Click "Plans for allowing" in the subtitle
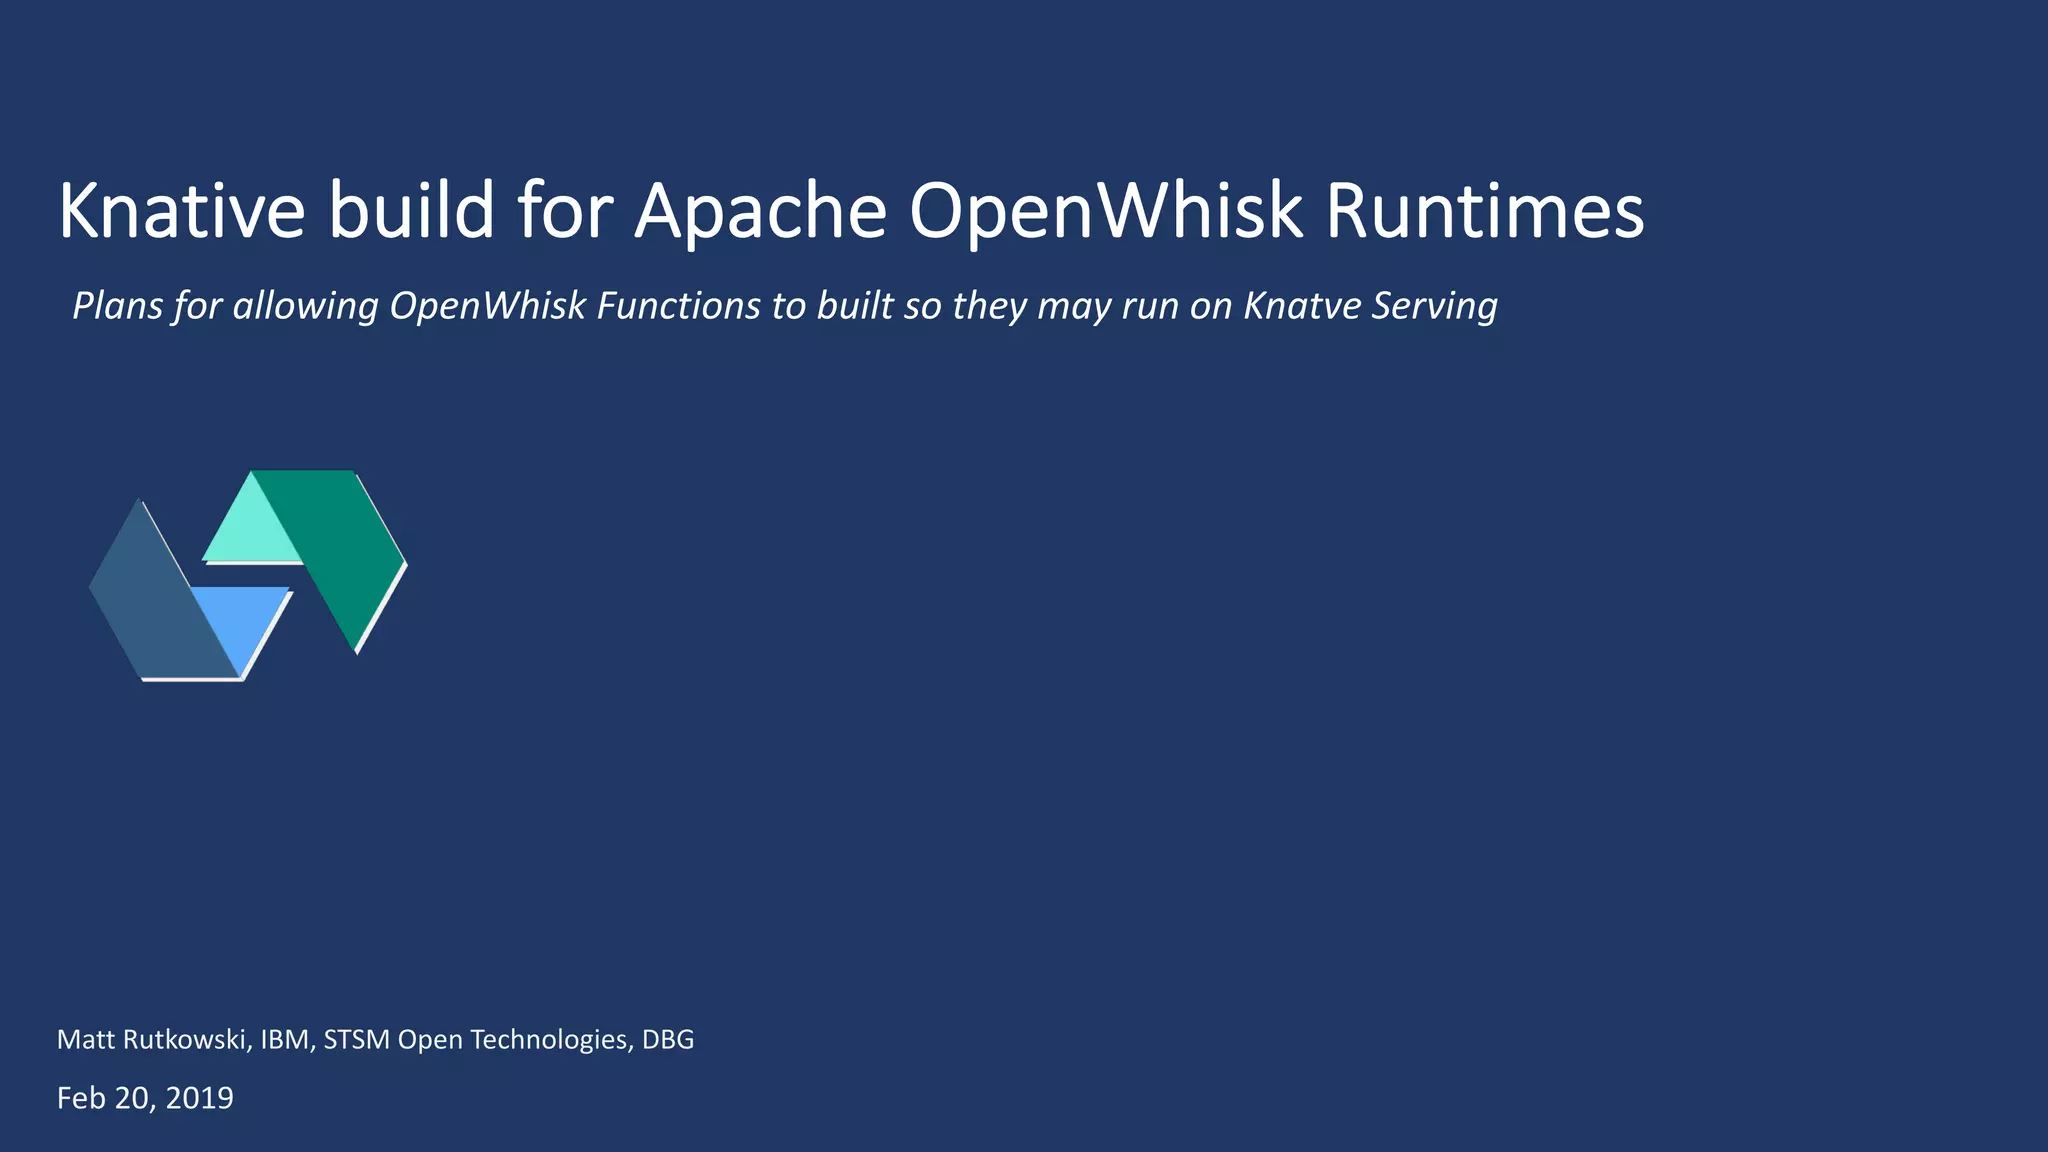 point(225,306)
